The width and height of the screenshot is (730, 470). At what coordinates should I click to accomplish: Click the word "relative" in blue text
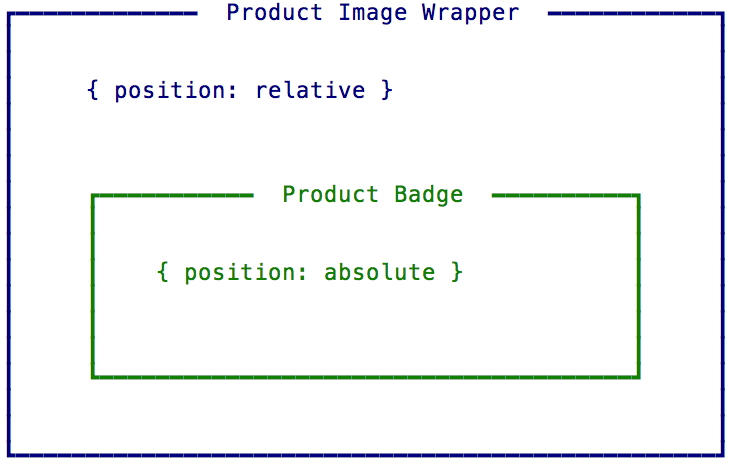pyautogui.click(x=310, y=90)
